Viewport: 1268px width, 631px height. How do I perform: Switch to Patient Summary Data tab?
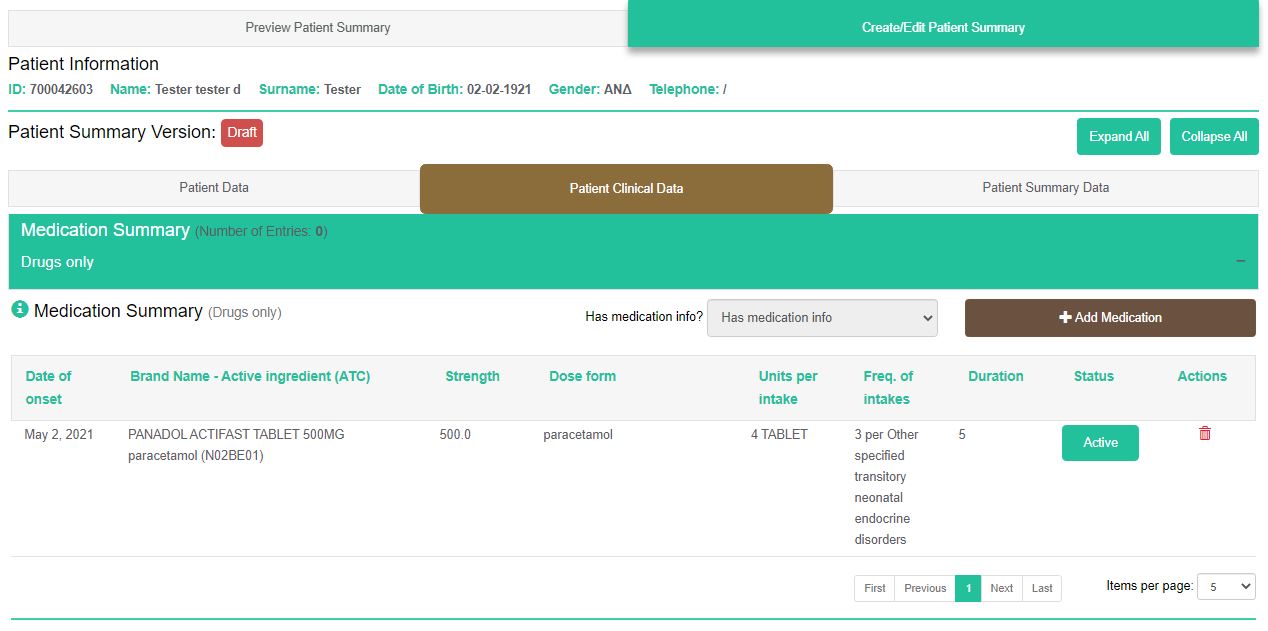coord(1045,188)
